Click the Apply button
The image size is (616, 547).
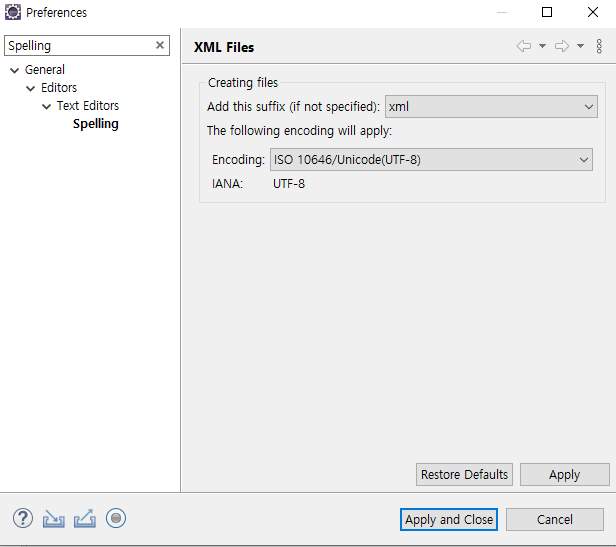click(x=565, y=474)
